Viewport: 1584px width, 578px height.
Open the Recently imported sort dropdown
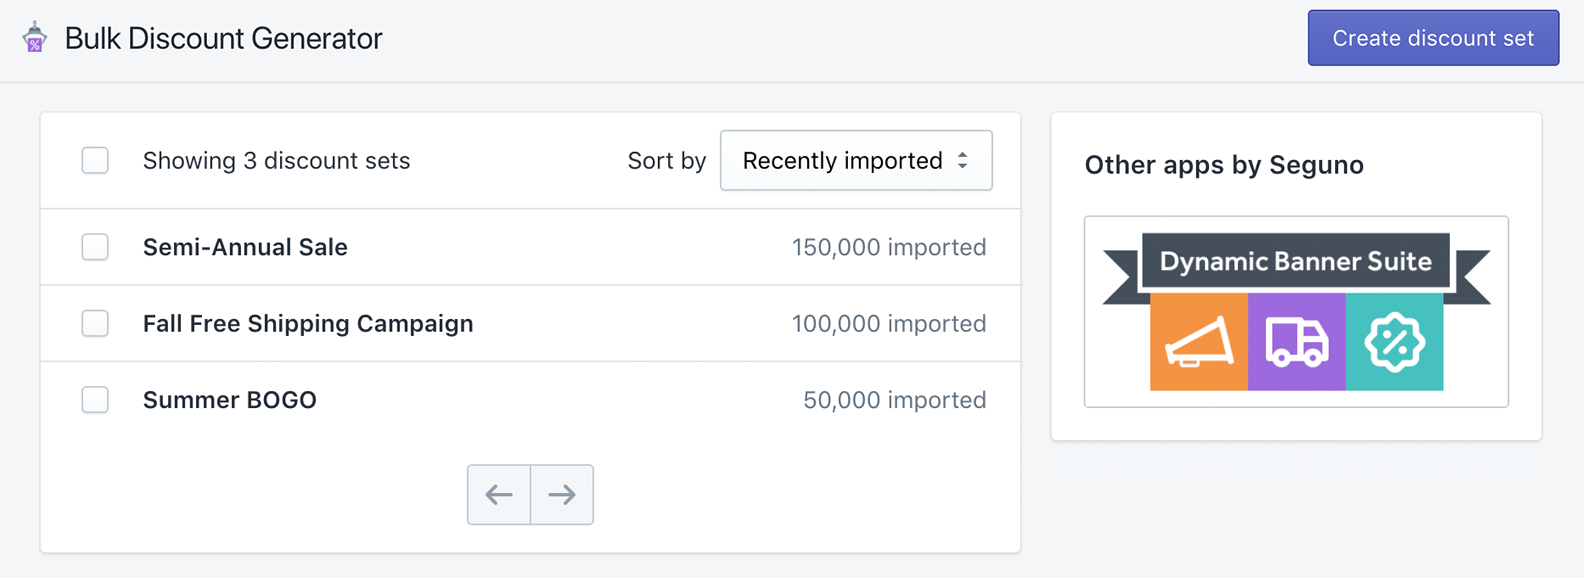(x=856, y=160)
